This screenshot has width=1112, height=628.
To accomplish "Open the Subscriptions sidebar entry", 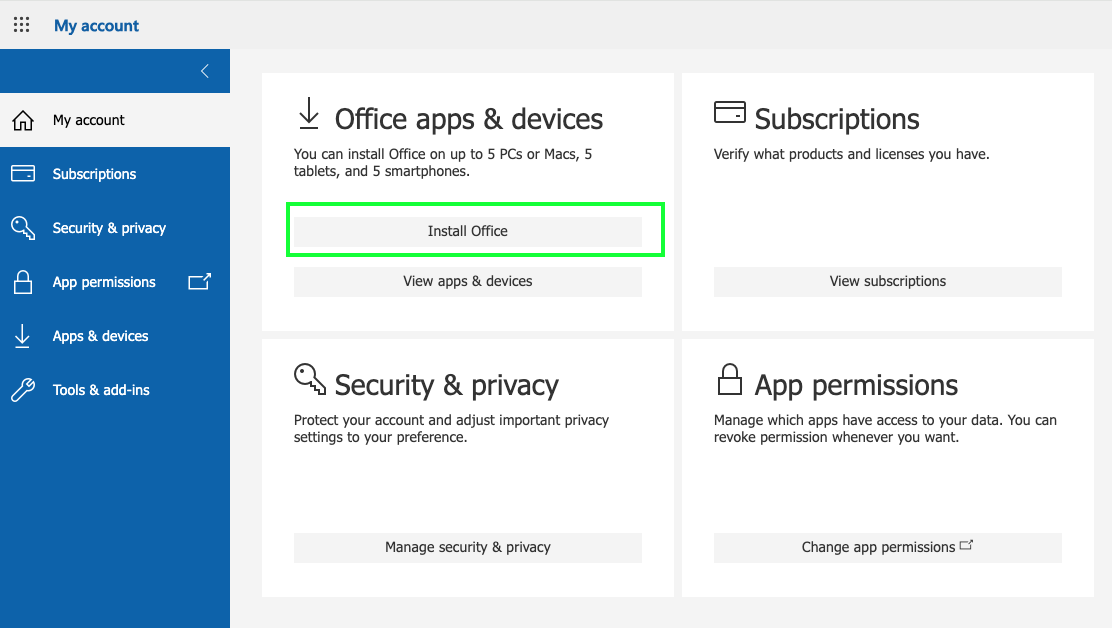I will (x=92, y=173).
